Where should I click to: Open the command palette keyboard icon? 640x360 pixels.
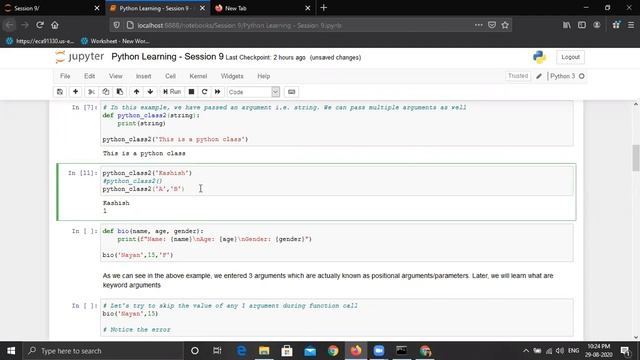[291, 92]
